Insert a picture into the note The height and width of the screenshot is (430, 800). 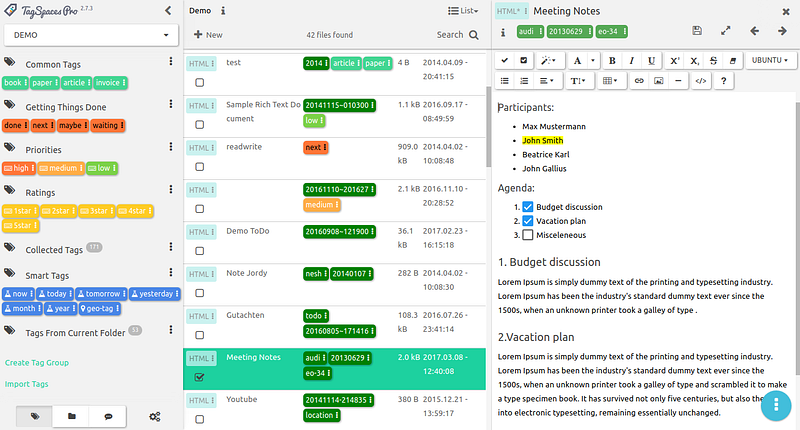click(x=659, y=80)
